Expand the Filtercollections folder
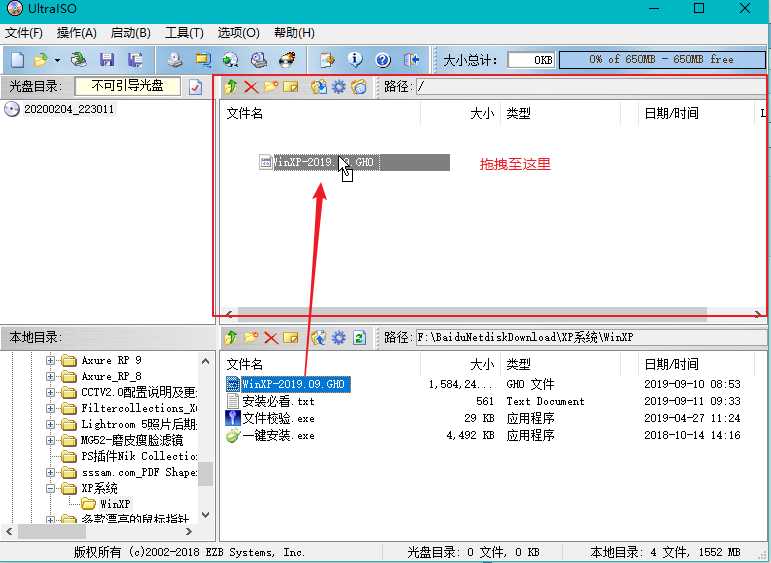Screen dimensions: 771x563 tap(50, 409)
